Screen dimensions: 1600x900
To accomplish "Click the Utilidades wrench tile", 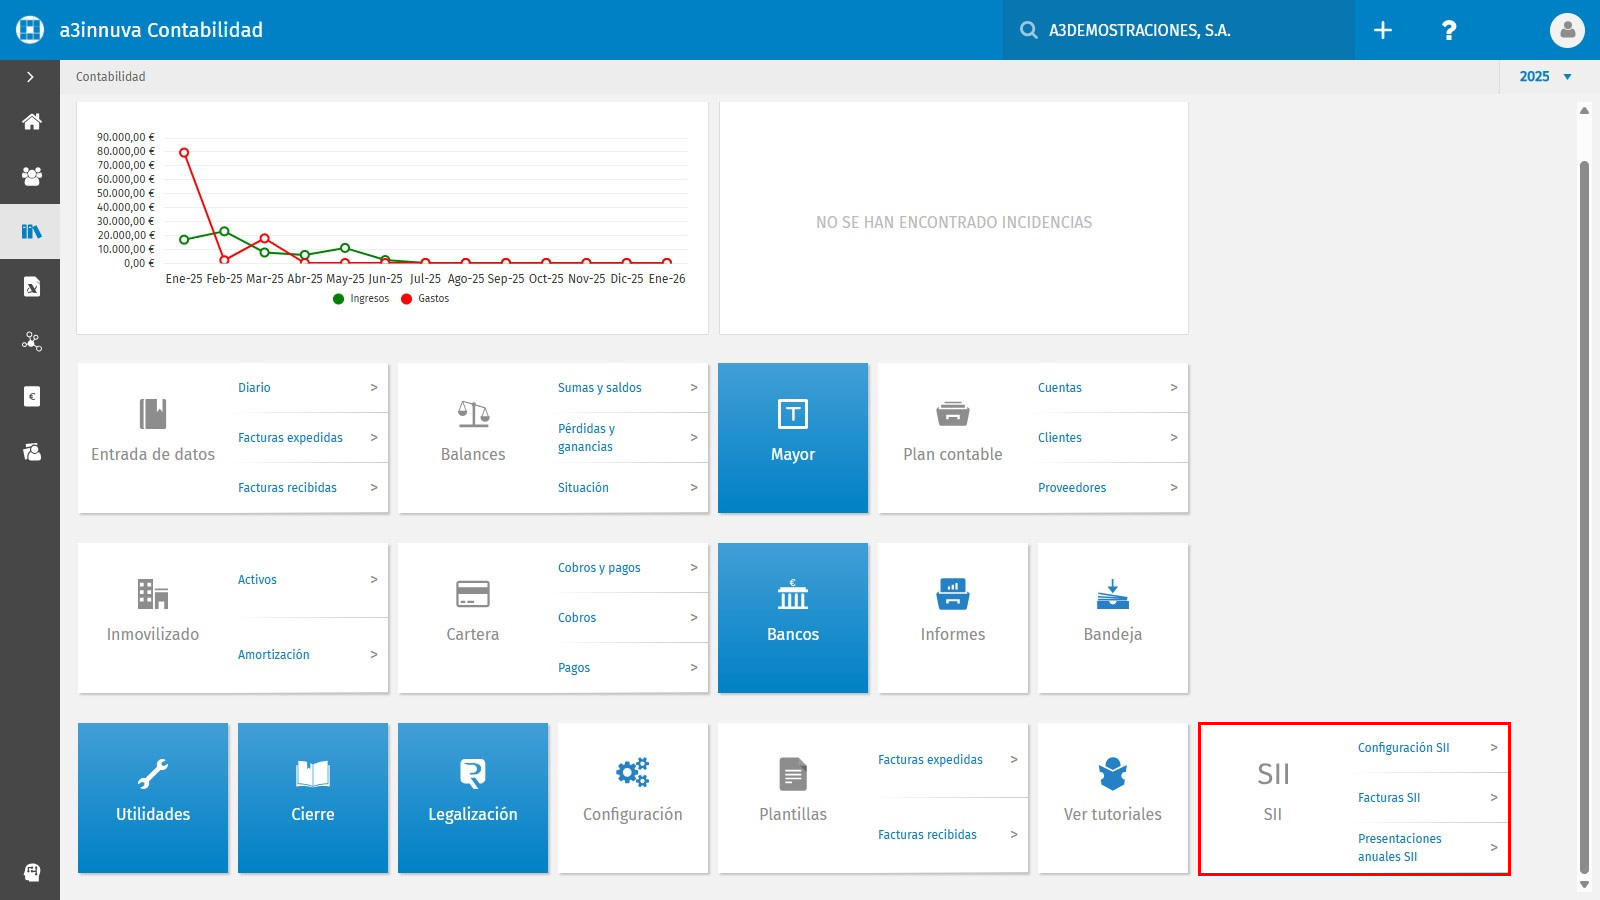I will click(x=153, y=798).
